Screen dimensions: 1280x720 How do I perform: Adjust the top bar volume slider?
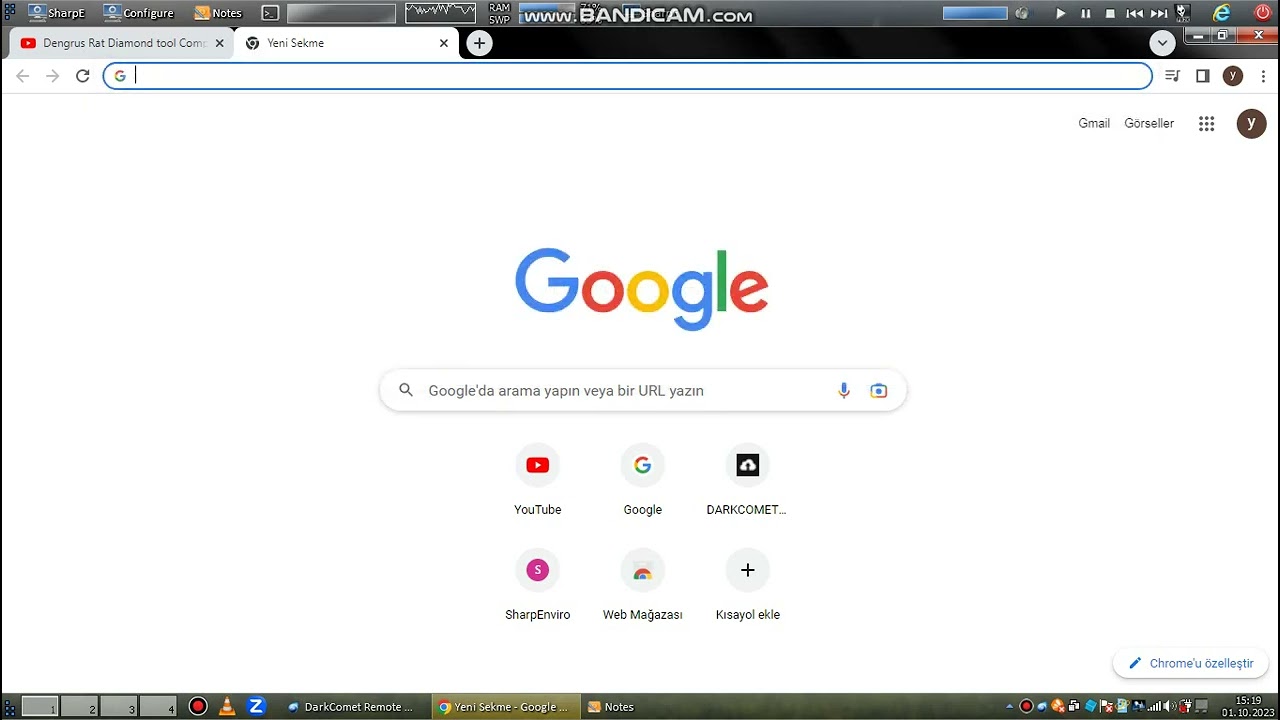coord(975,13)
